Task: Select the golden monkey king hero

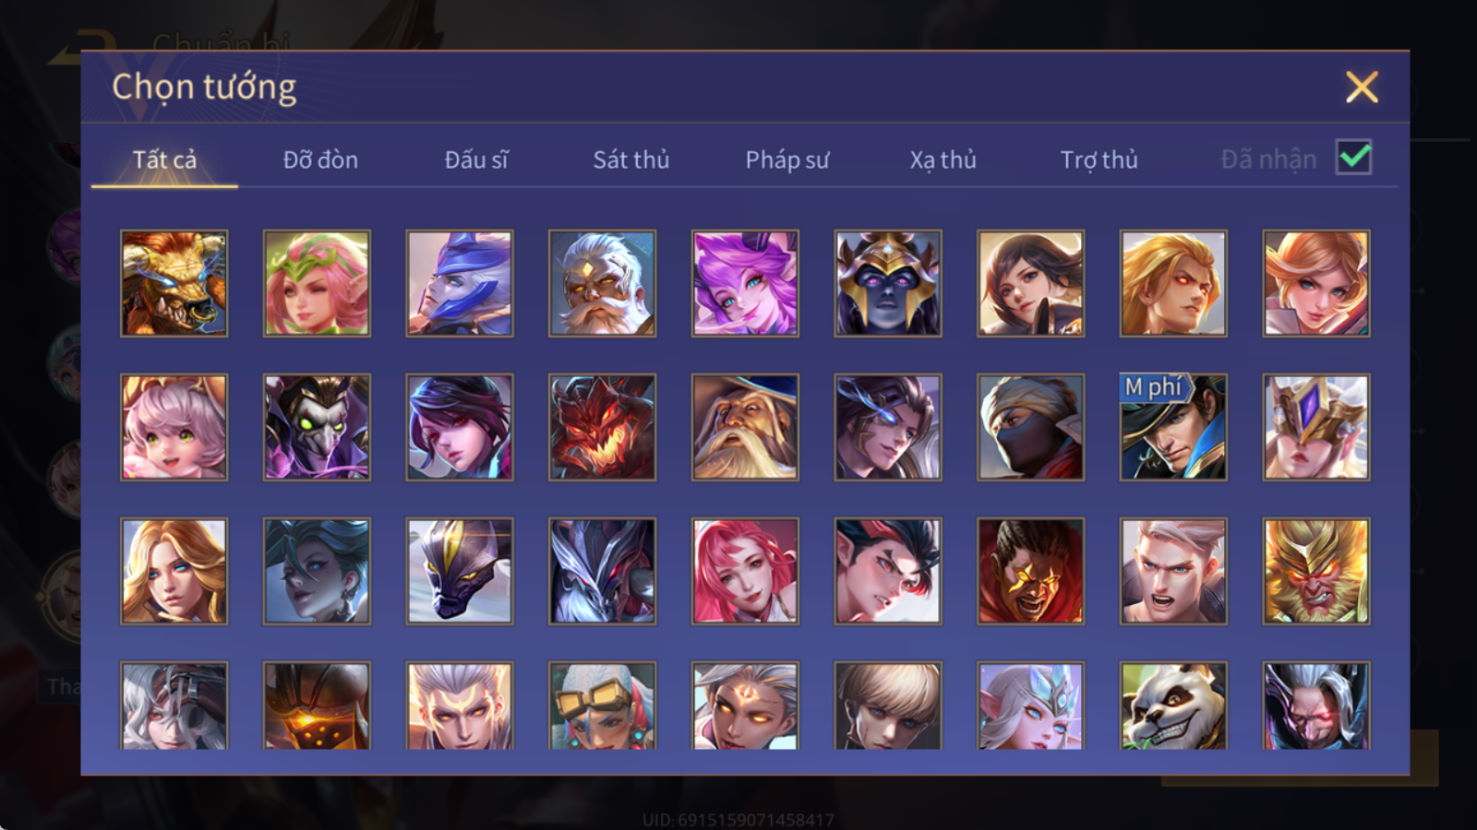Action: [1316, 571]
